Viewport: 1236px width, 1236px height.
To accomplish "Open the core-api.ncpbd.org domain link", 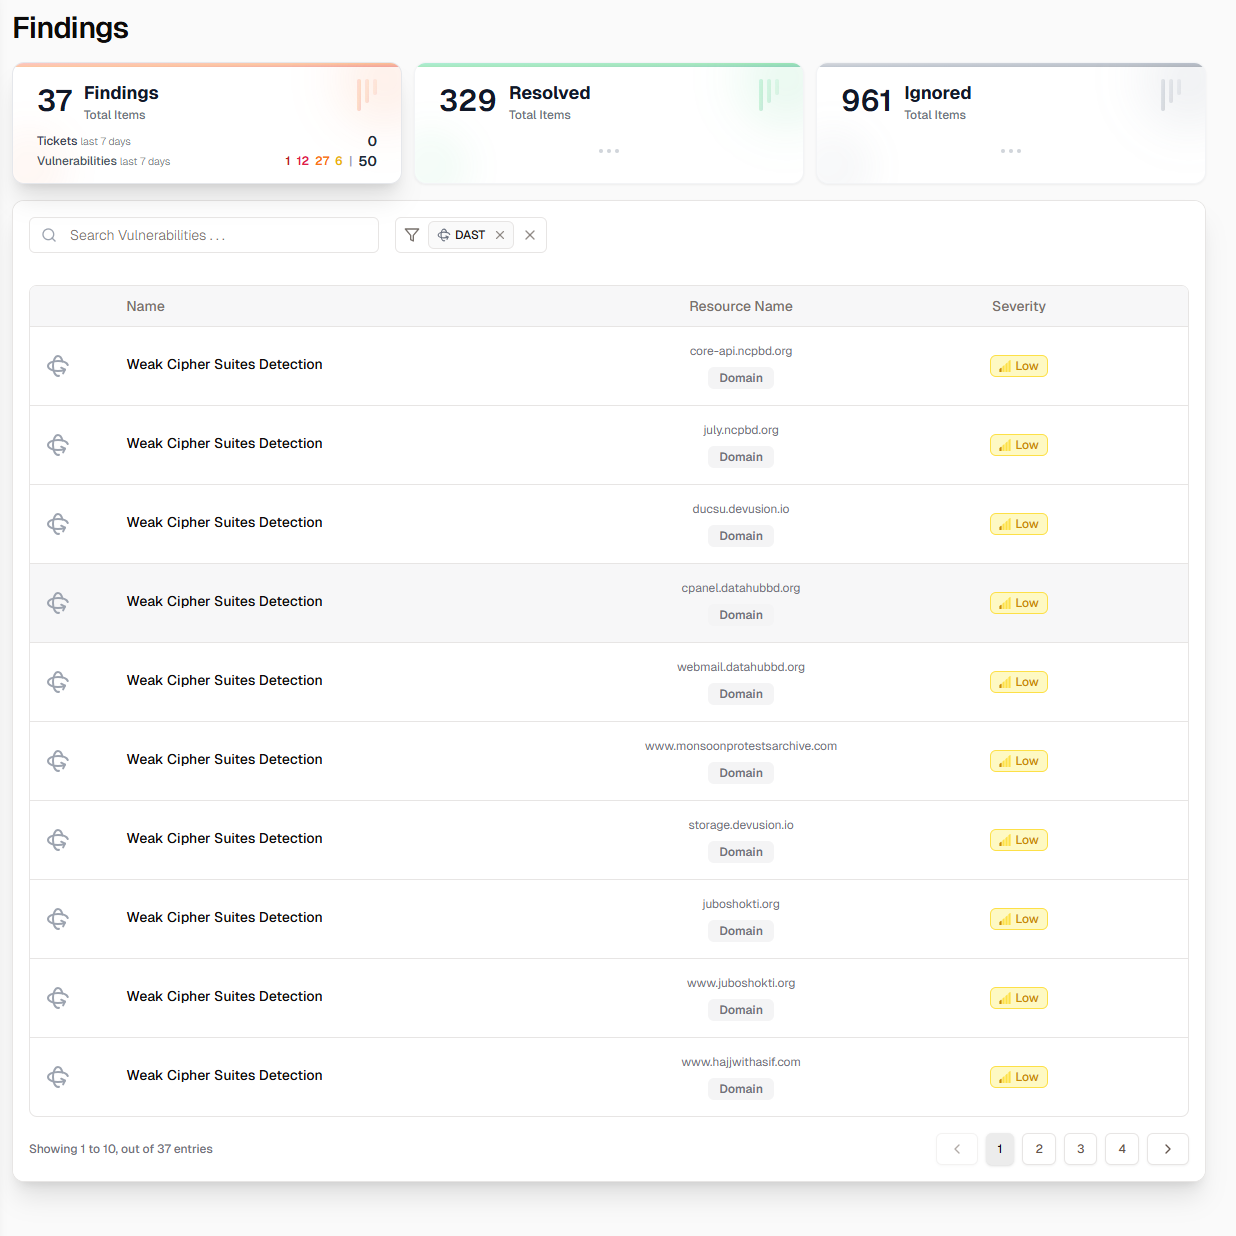I will [741, 351].
